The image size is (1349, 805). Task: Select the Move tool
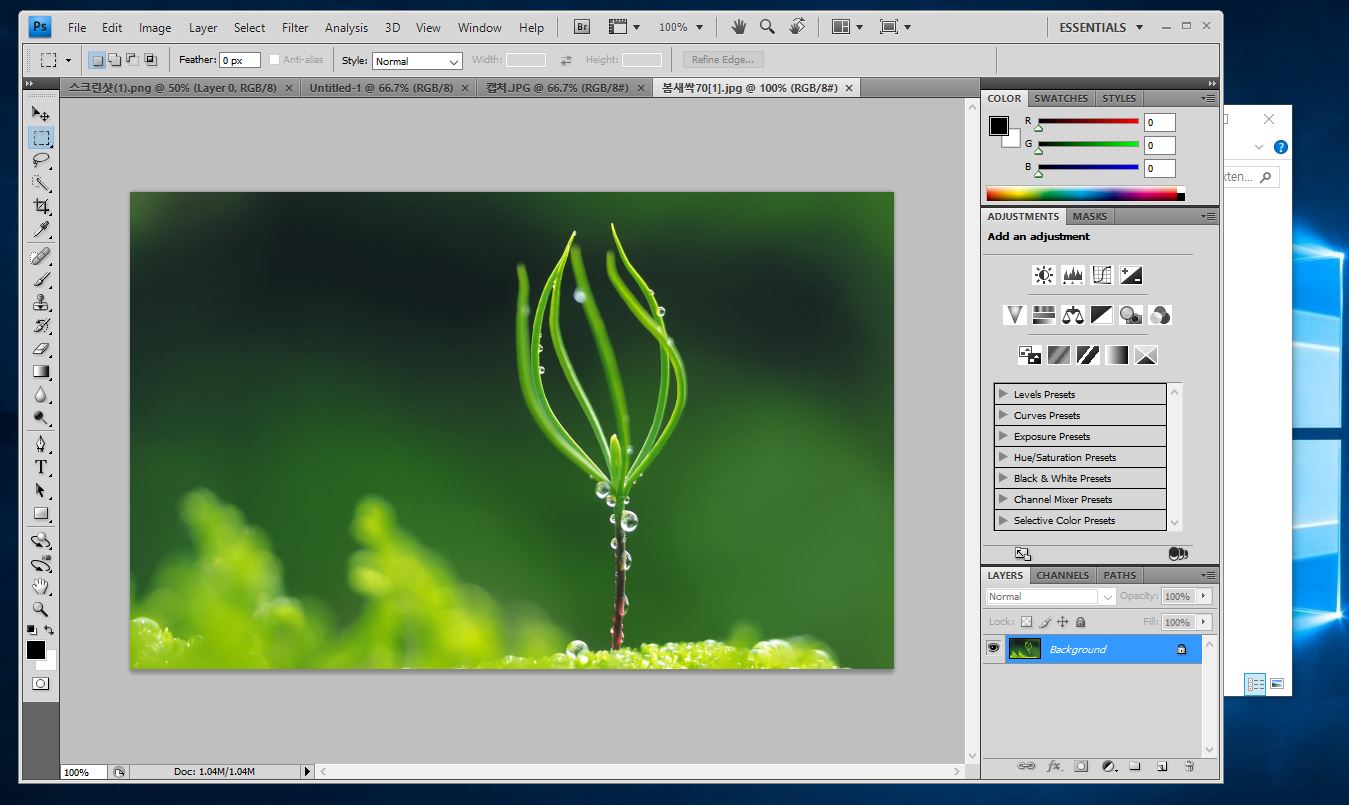[x=41, y=114]
